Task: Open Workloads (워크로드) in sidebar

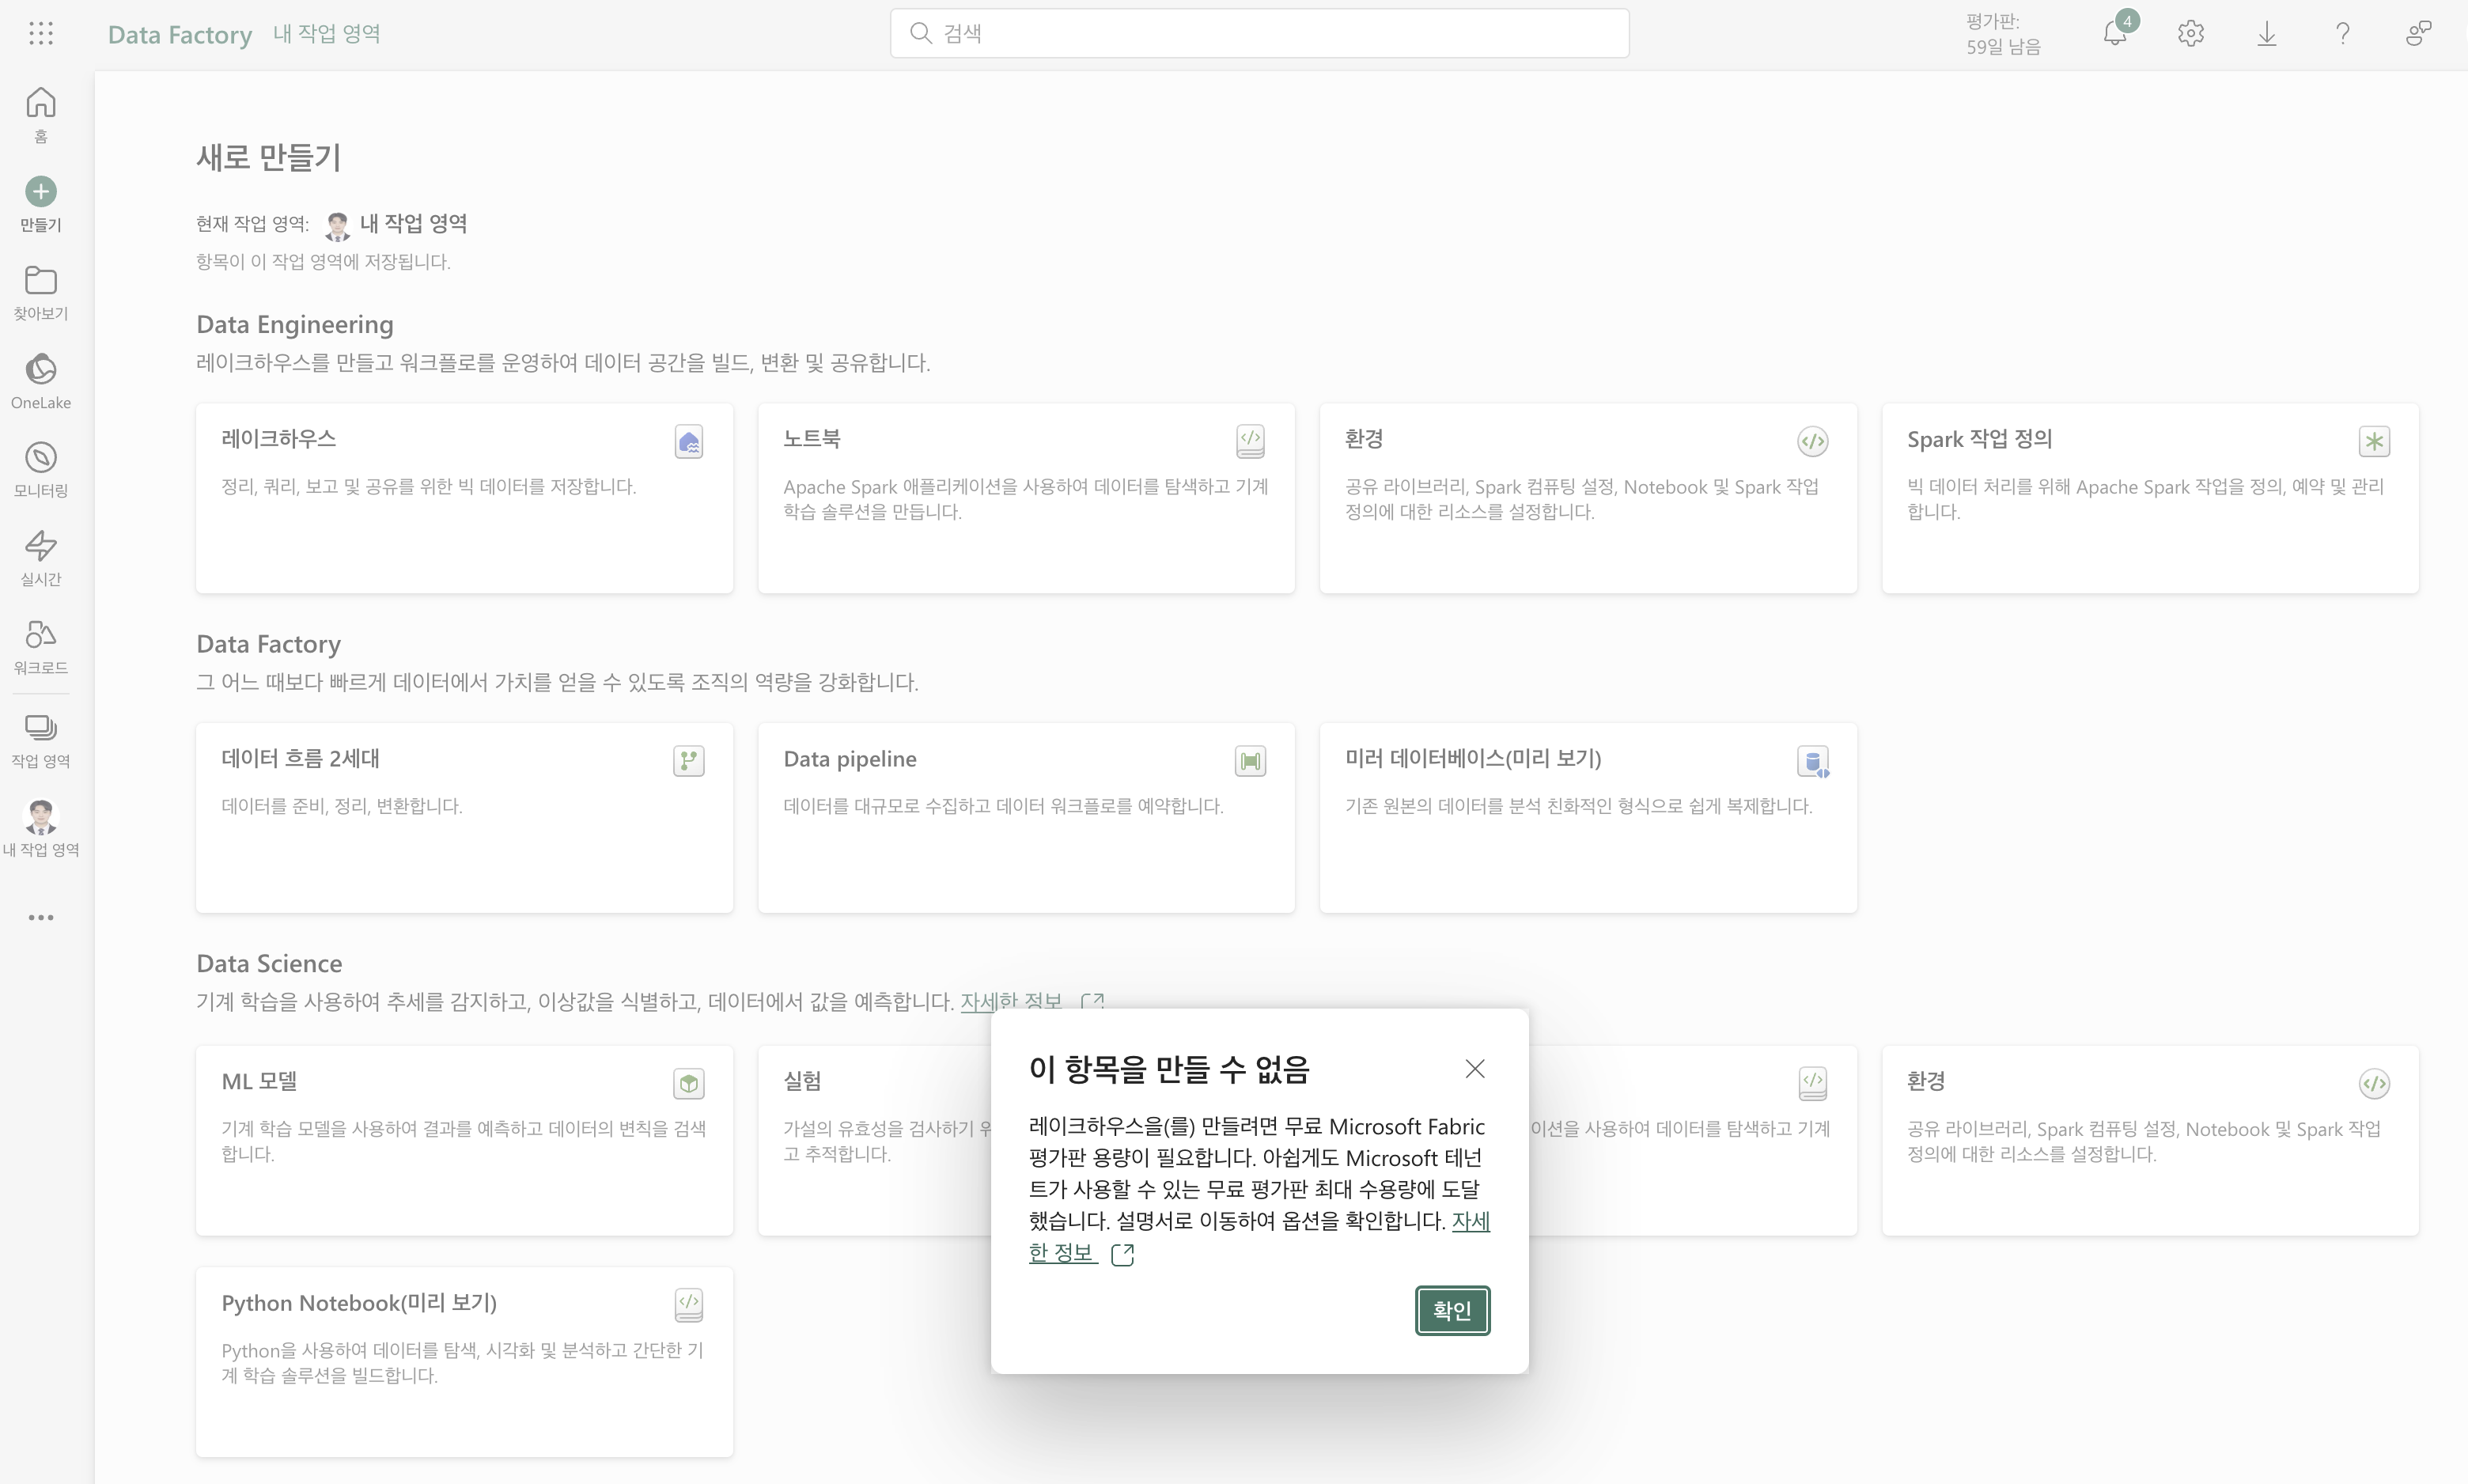Action: coord(41,646)
